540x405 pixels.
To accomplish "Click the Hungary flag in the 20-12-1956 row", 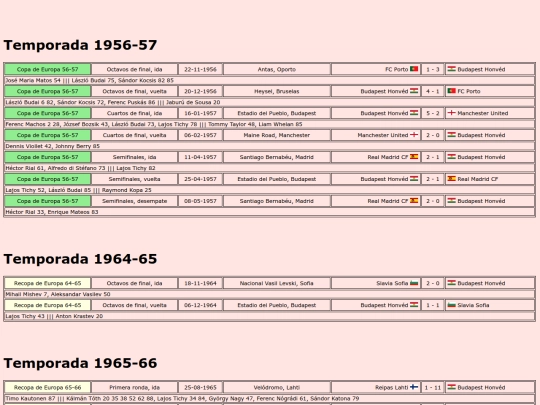I will [x=414, y=91].
